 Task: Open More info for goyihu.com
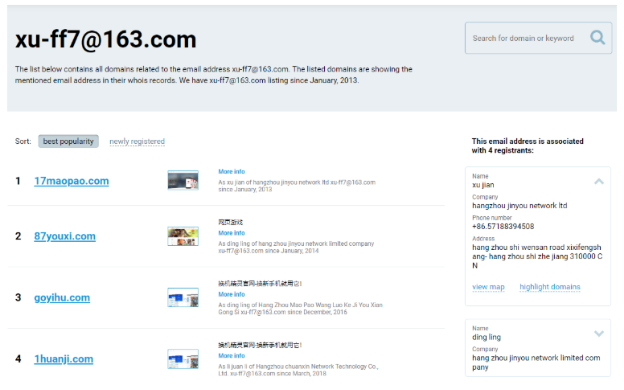click(x=232, y=294)
